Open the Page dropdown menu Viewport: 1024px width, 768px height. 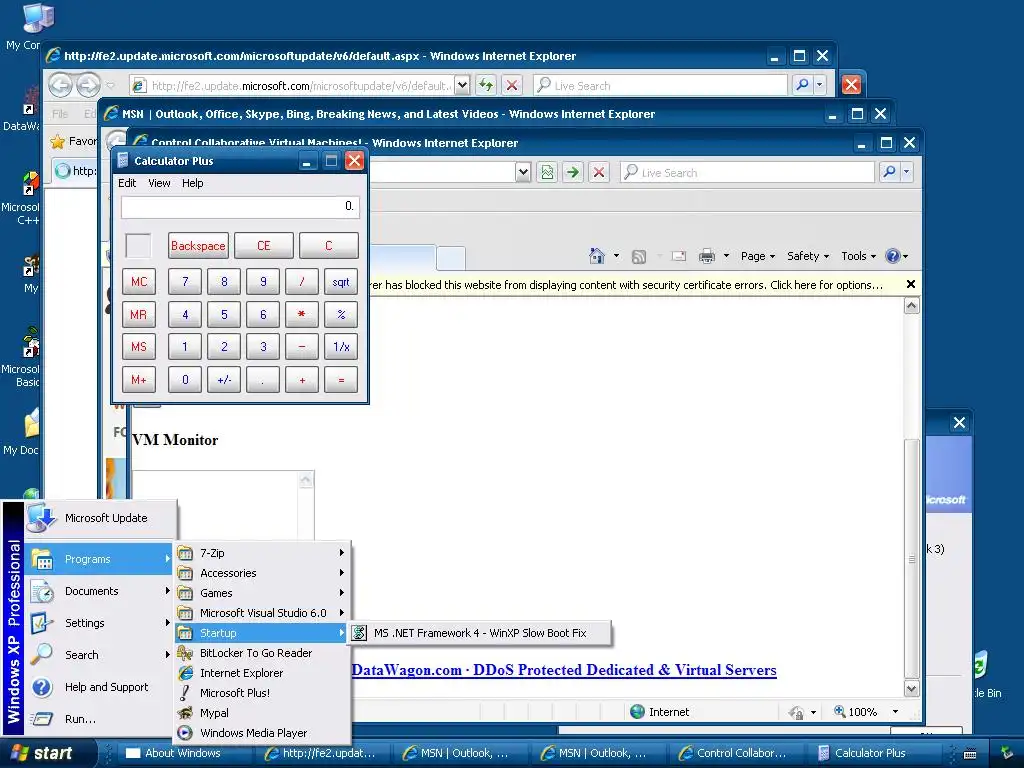(758, 256)
